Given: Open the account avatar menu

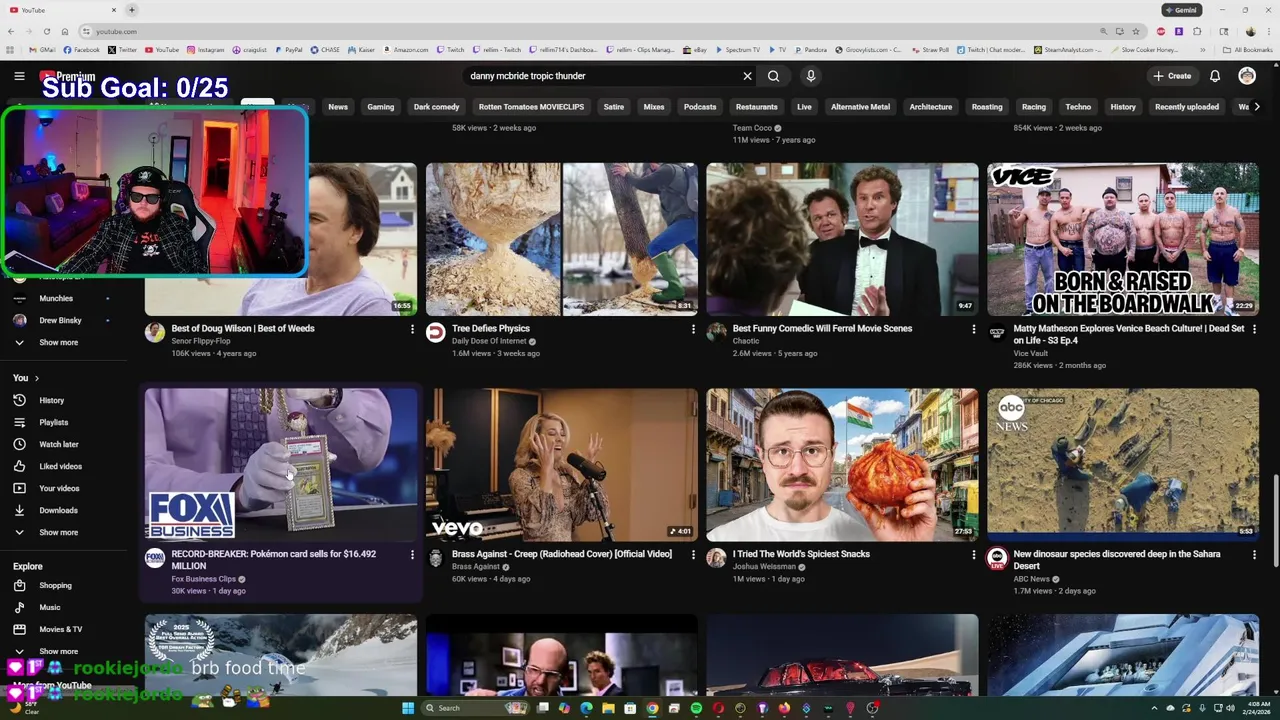Looking at the screenshot, I should 1247,76.
